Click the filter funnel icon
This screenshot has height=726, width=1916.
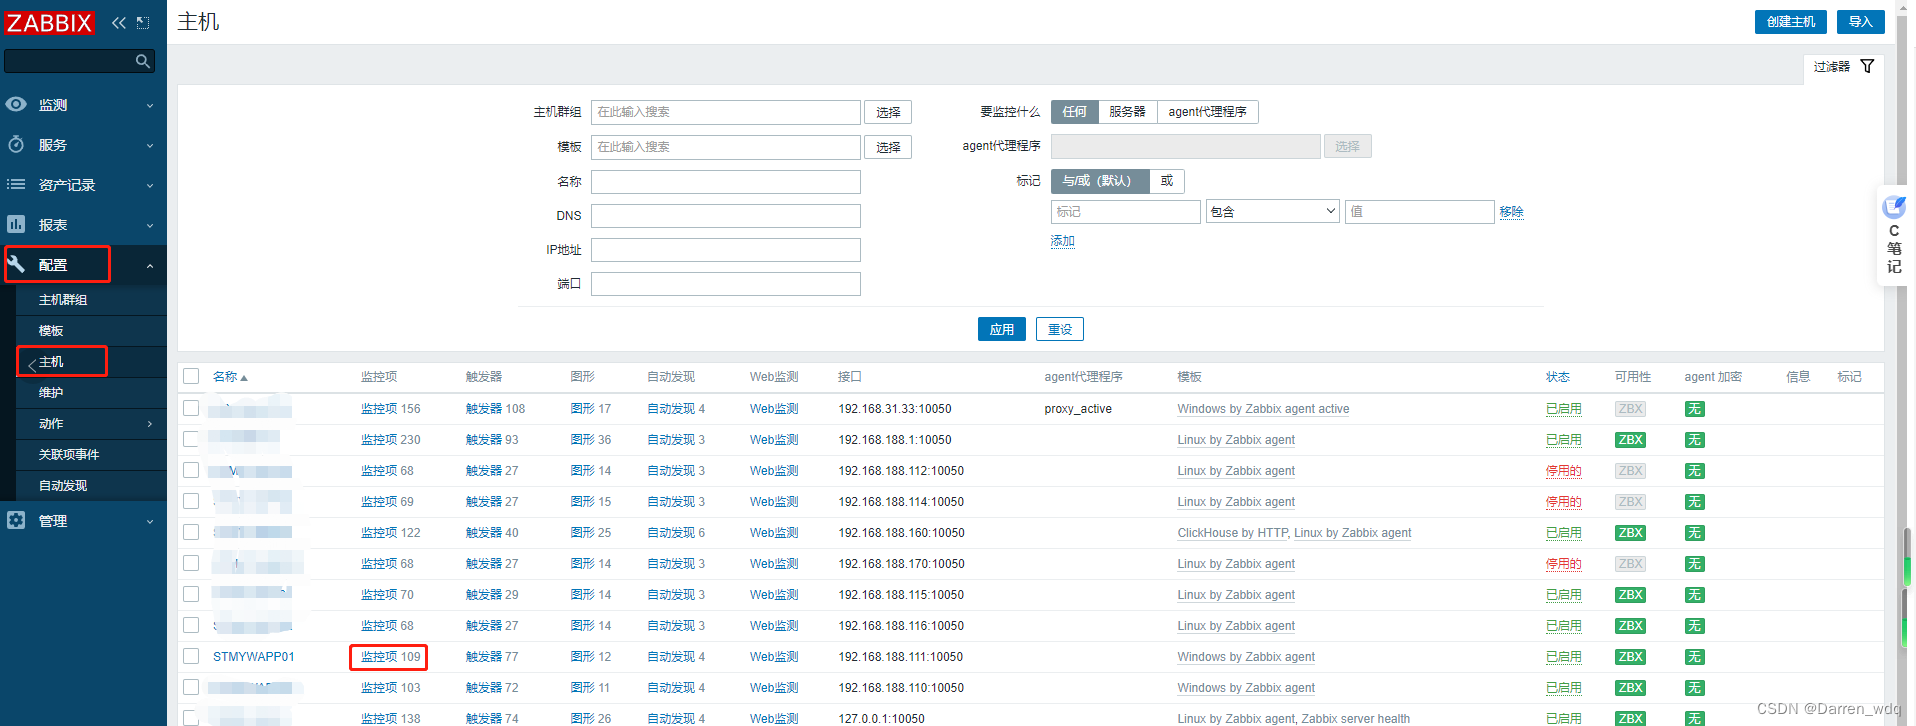click(1867, 66)
